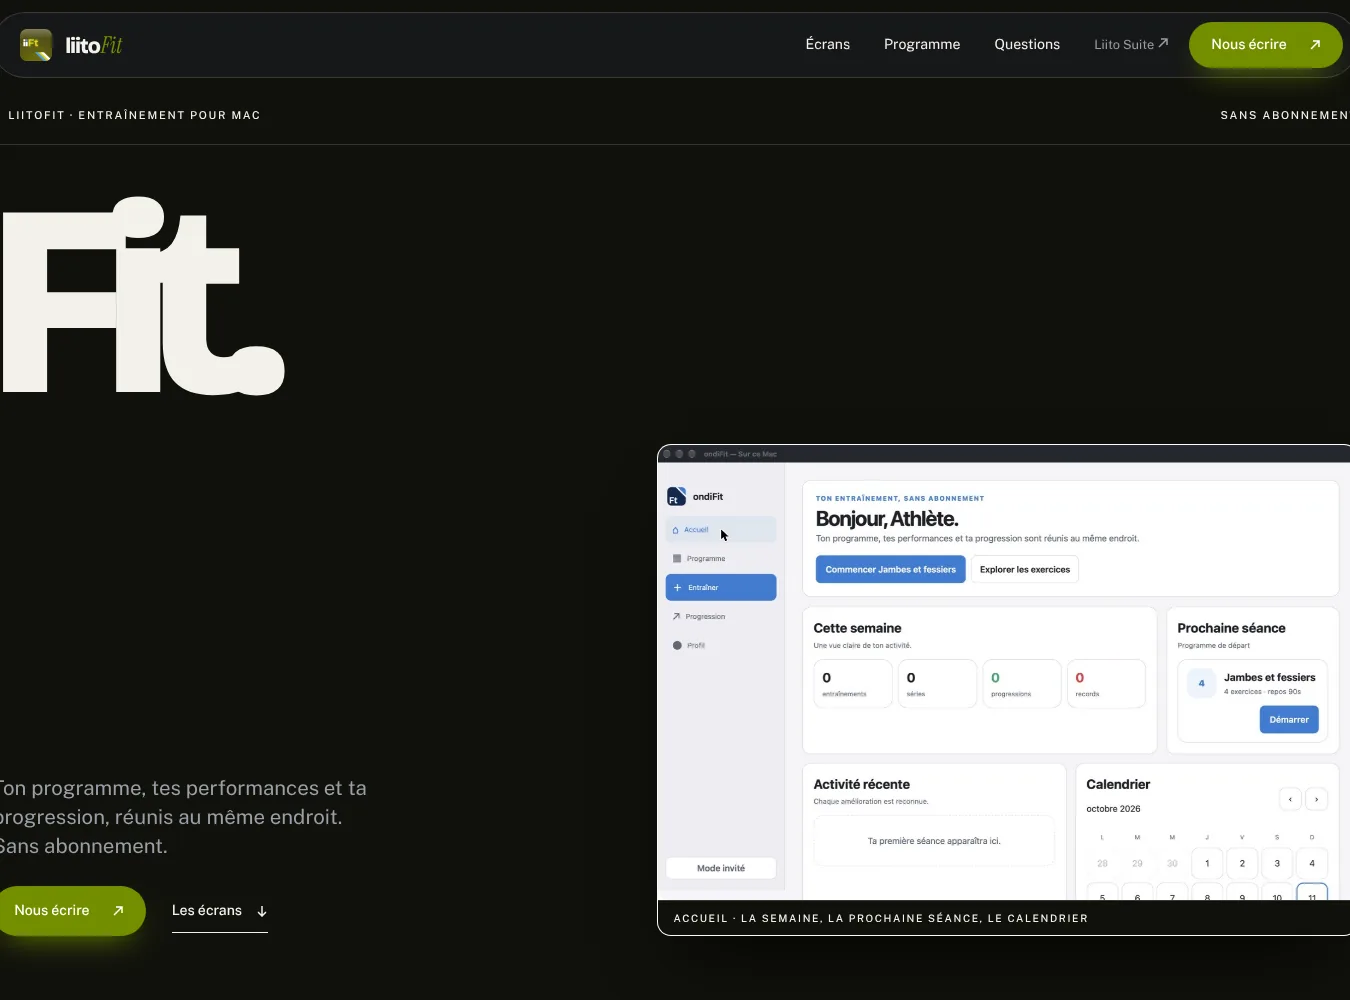
Task: Click Commencer Jambes et fessiers
Action: (x=891, y=569)
